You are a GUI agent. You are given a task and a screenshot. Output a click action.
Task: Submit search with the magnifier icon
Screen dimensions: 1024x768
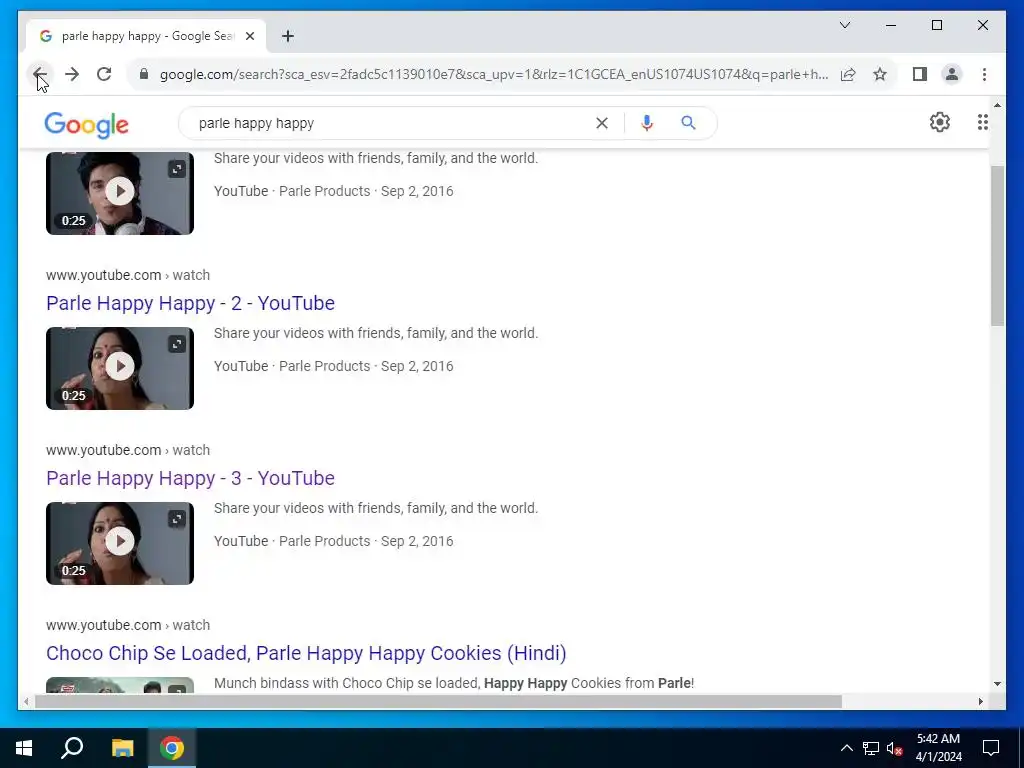tap(688, 123)
